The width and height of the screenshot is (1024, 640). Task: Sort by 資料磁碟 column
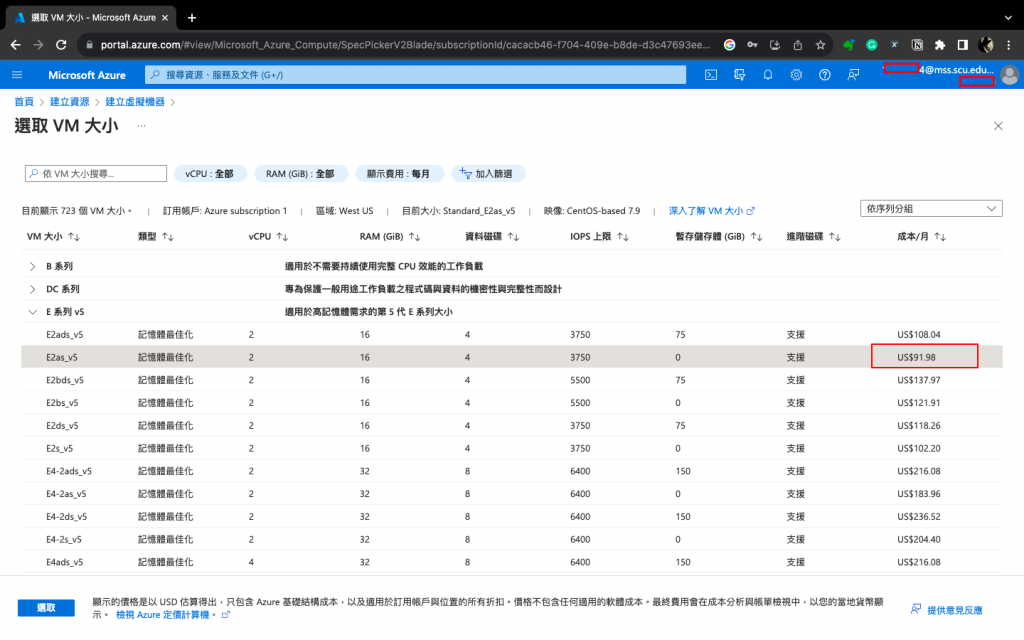tap(492, 236)
